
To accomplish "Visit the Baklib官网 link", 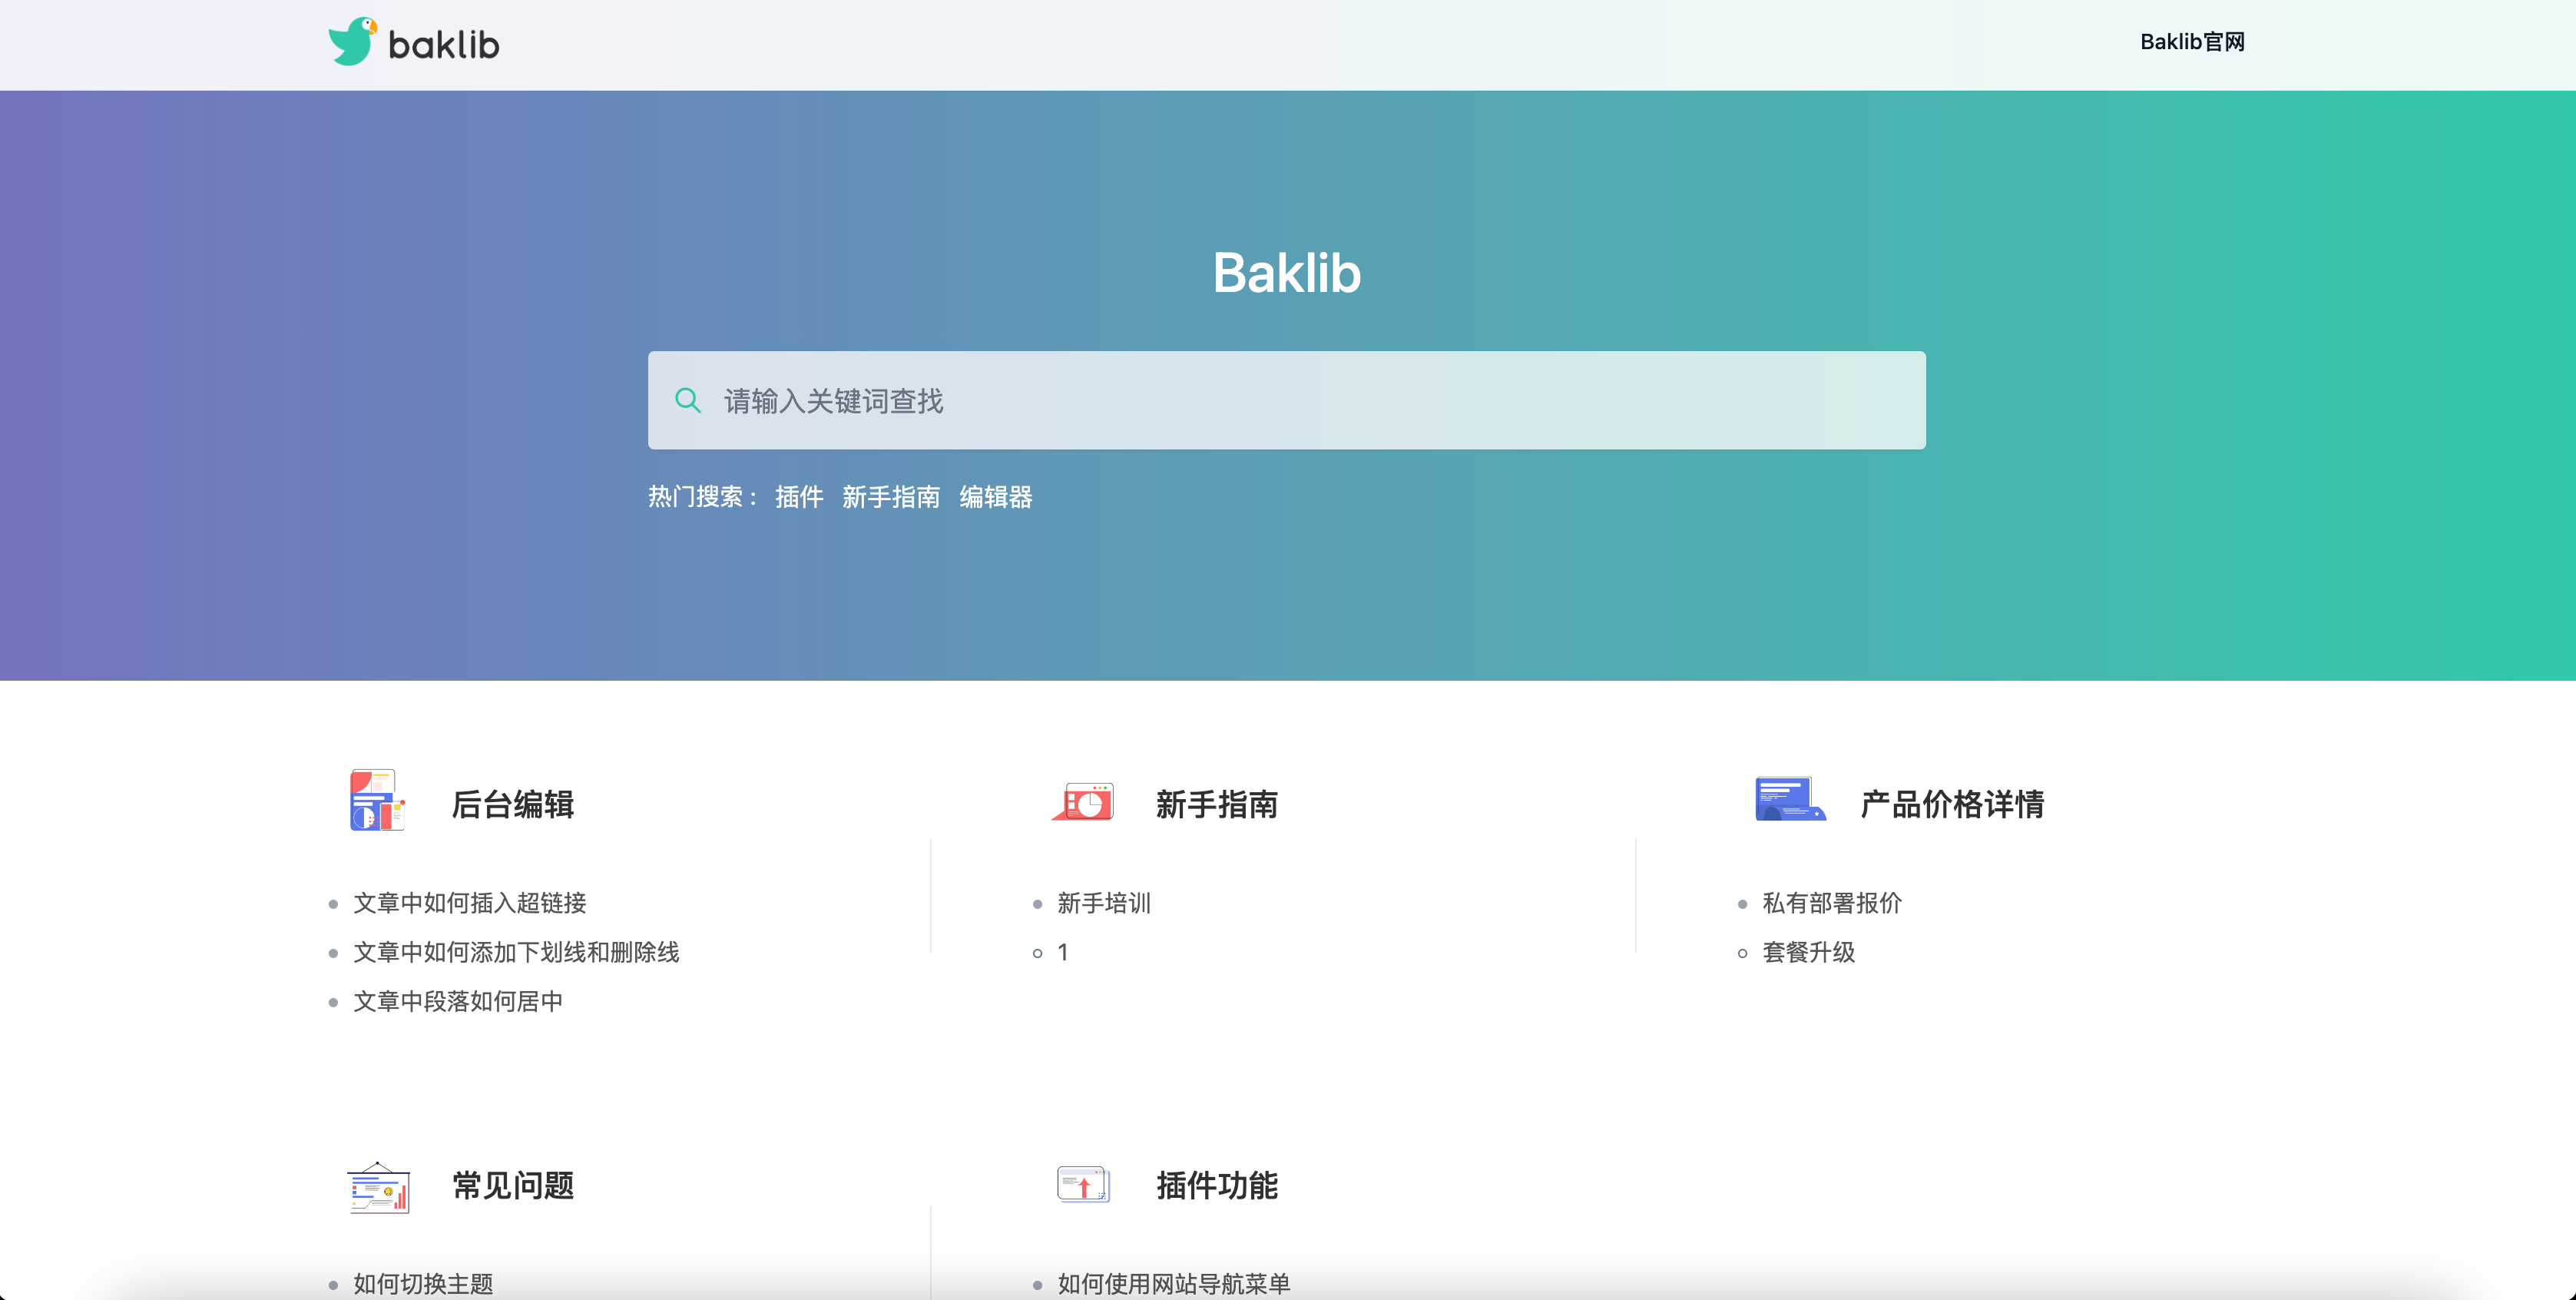I will click(x=2192, y=42).
